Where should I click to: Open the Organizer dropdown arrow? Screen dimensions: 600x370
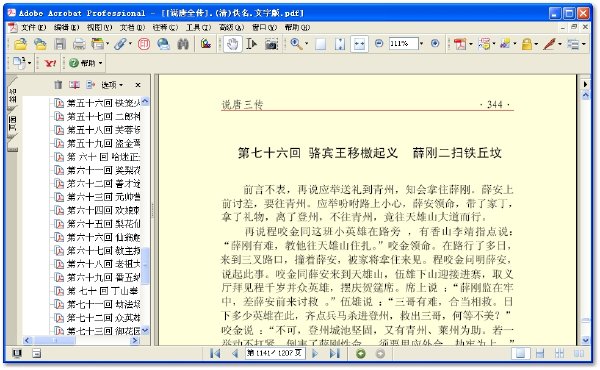(x=108, y=44)
